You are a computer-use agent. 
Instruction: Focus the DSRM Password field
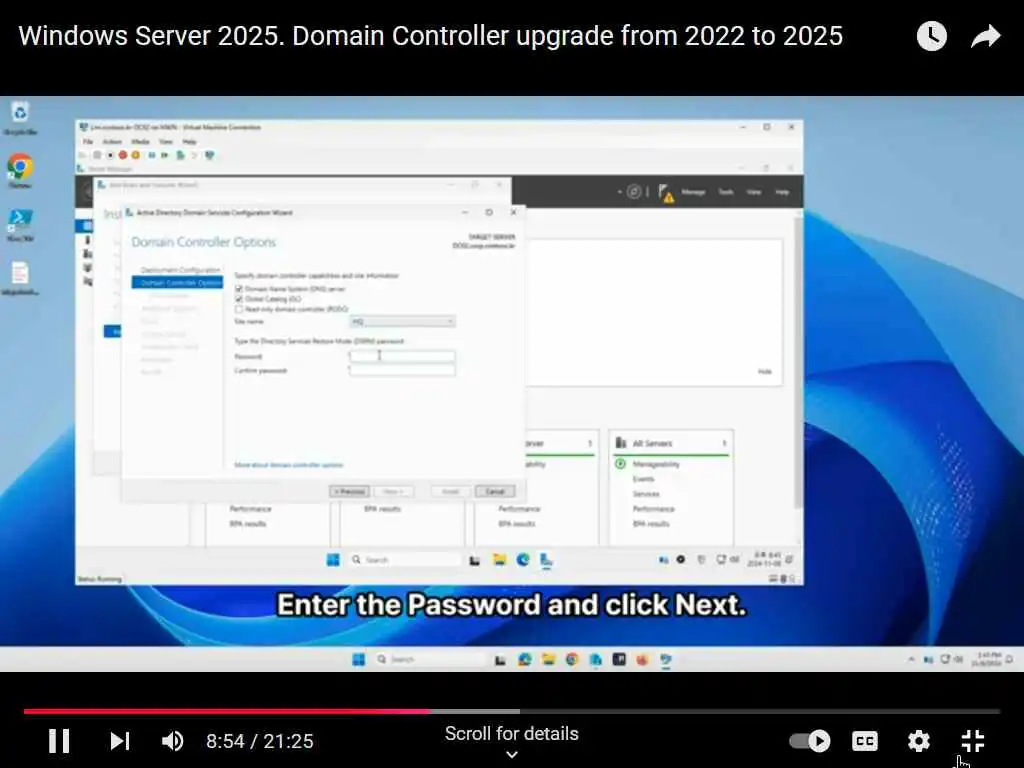[402, 356]
